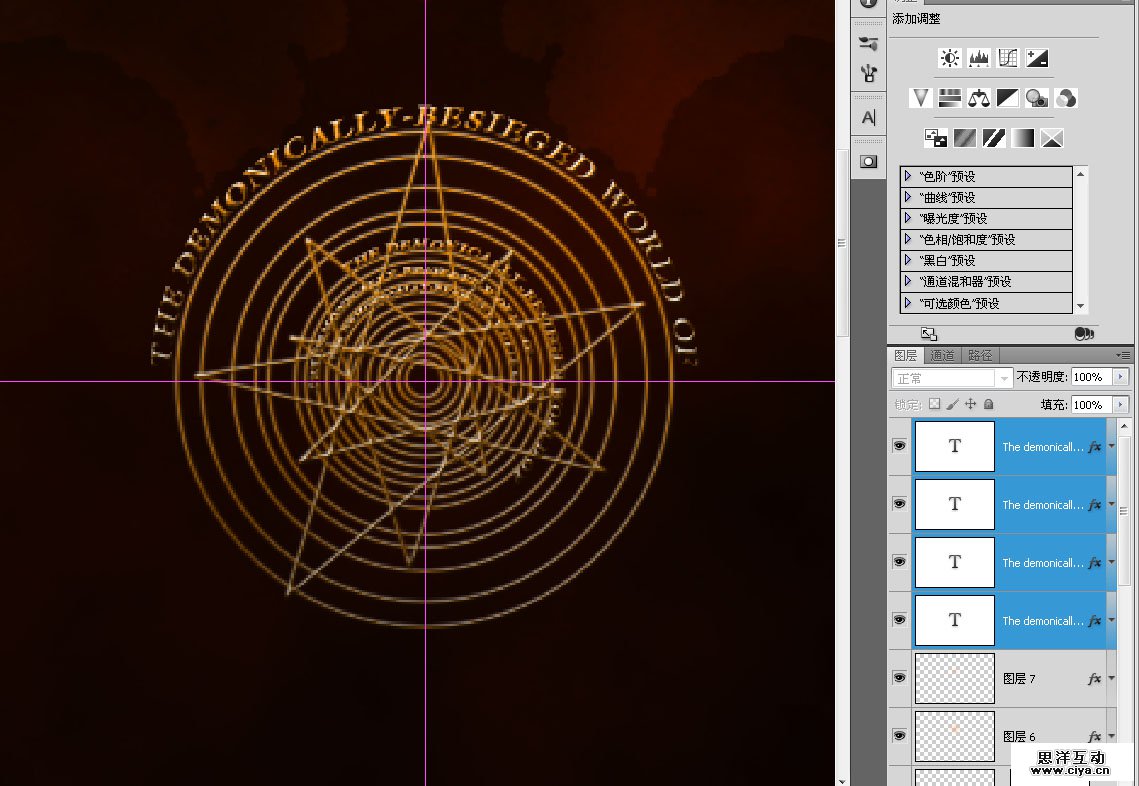This screenshot has width=1139, height=786.
Task: Switch to the 通道 tab
Action: point(942,356)
